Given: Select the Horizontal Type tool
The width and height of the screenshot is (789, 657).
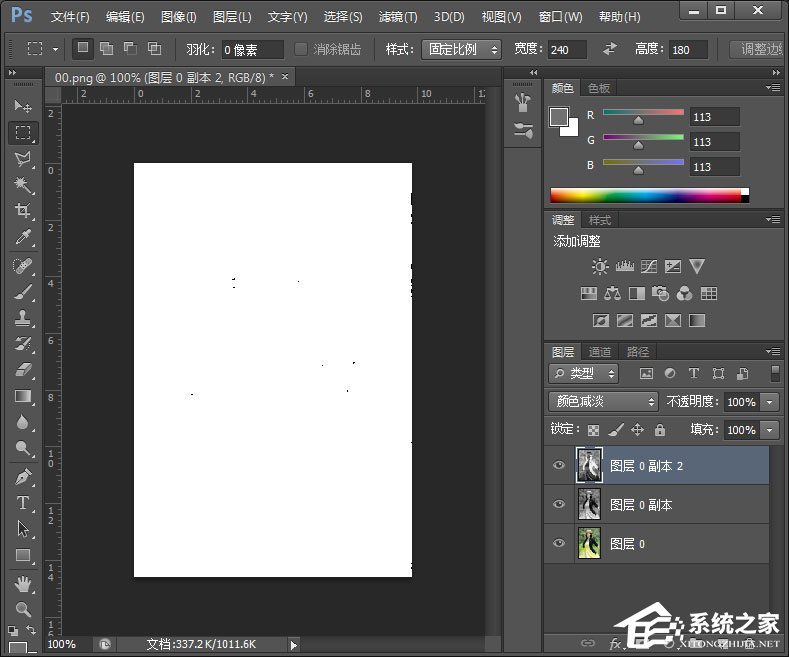Looking at the screenshot, I should (x=23, y=503).
